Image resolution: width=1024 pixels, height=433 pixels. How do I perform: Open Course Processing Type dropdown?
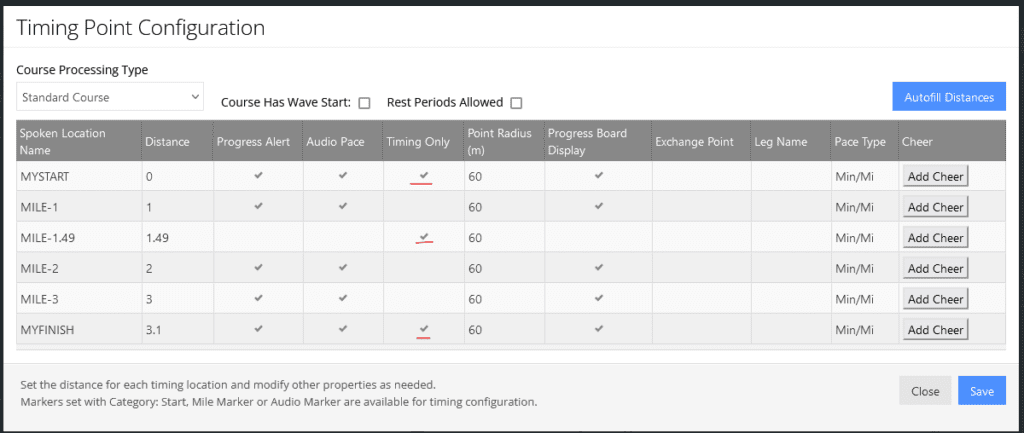pos(110,97)
